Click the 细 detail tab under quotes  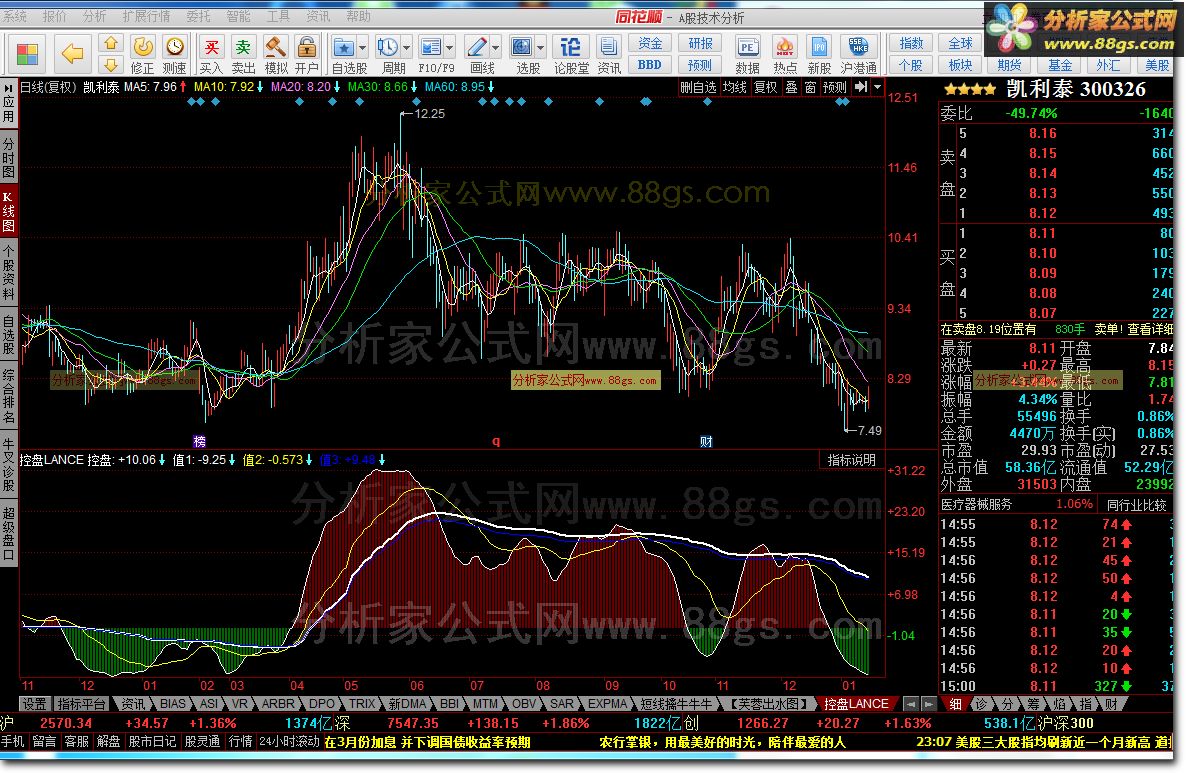955,704
